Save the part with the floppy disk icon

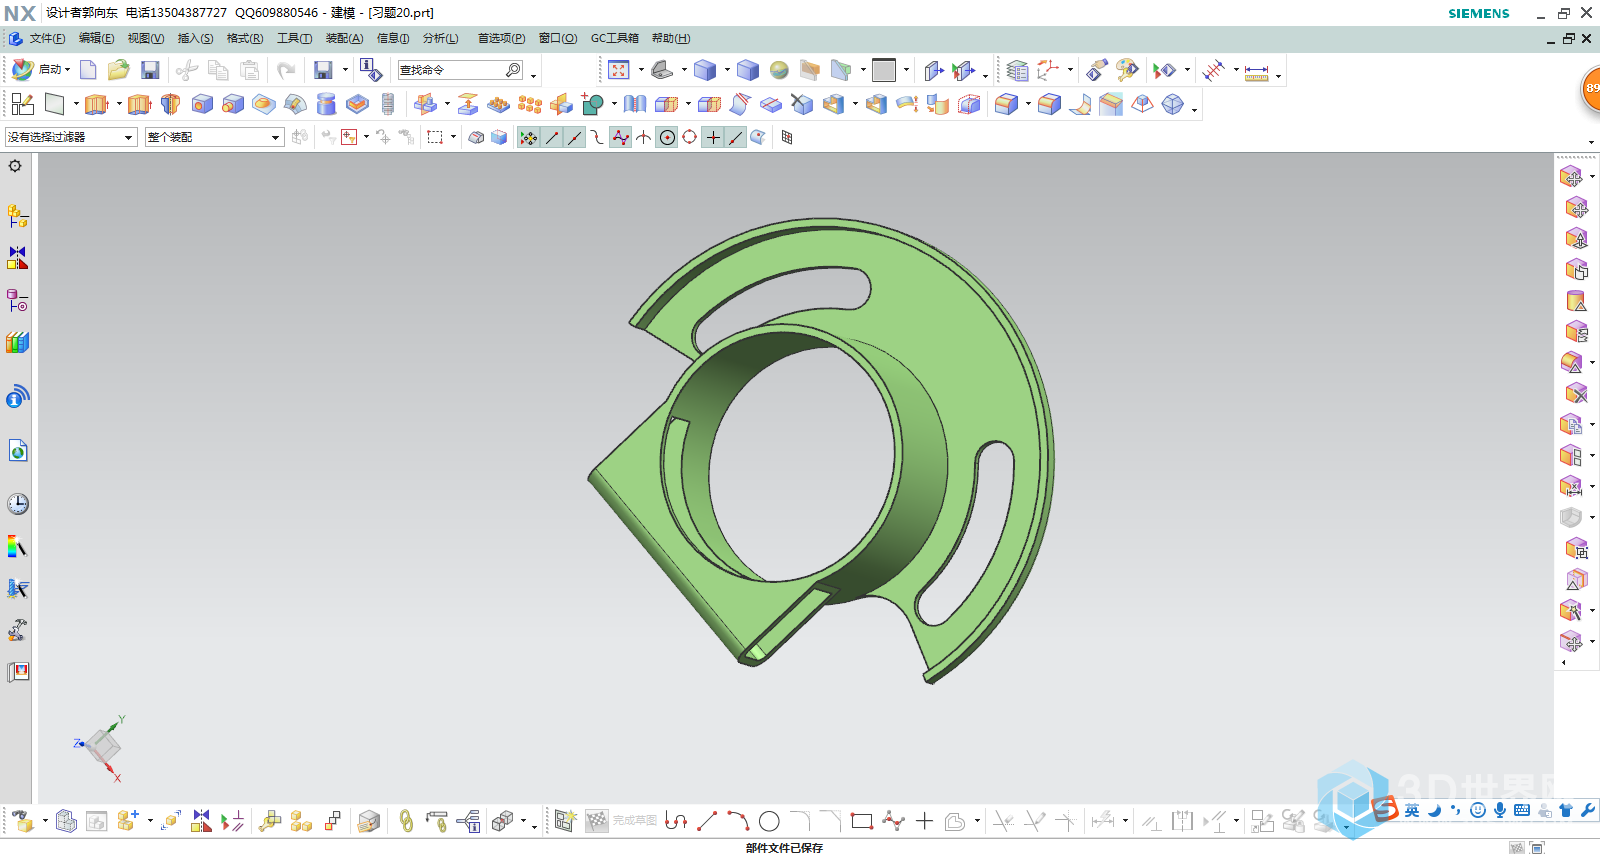coord(150,70)
